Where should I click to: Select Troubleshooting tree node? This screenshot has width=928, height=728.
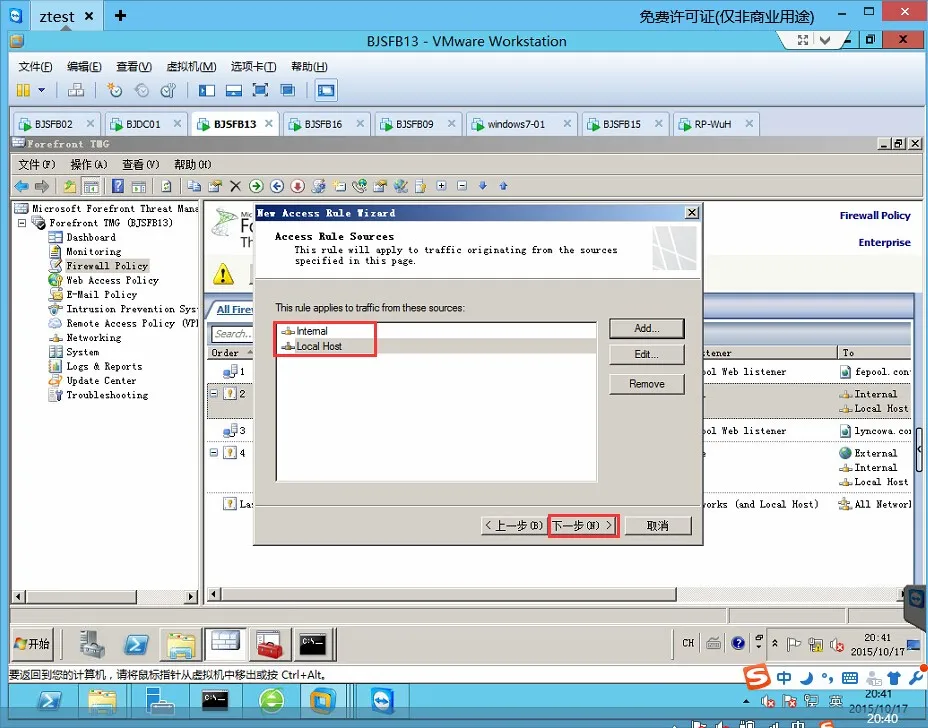click(107, 395)
